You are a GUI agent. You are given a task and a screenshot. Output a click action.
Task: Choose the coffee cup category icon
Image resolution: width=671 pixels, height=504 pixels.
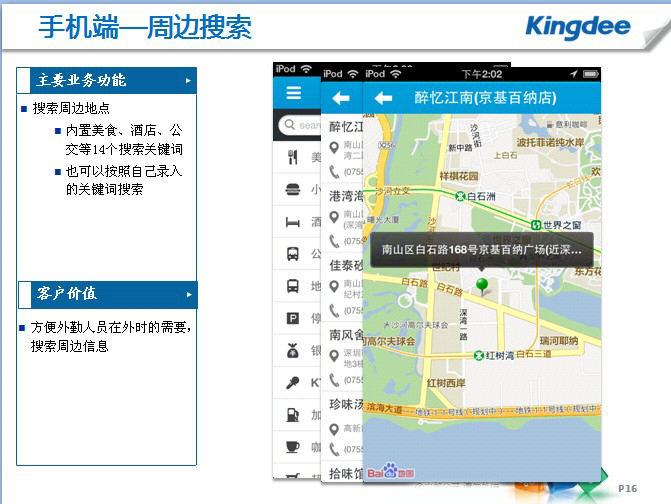click(293, 447)
